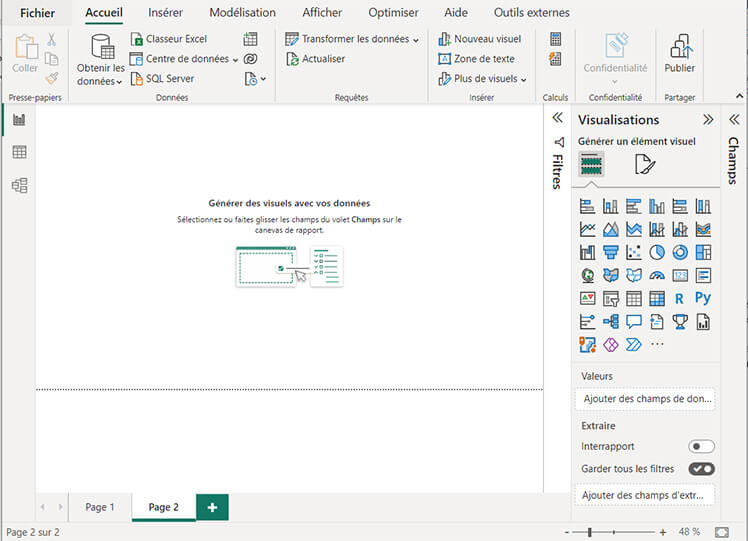The width and height of the screenshot is (748, 541).
Task: Click the Filtres pane funnel icon
Action: click(x=559, y=142)
